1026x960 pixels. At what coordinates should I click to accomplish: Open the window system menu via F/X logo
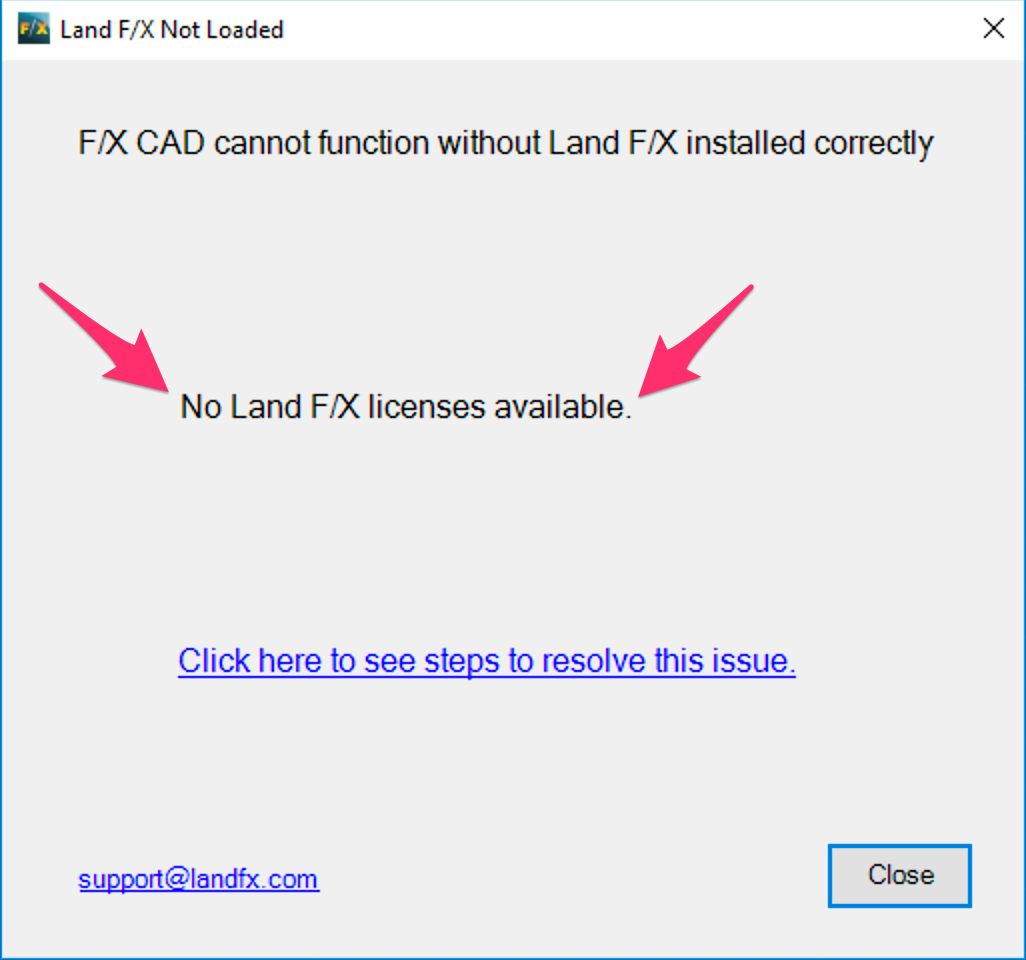point(33,29)
